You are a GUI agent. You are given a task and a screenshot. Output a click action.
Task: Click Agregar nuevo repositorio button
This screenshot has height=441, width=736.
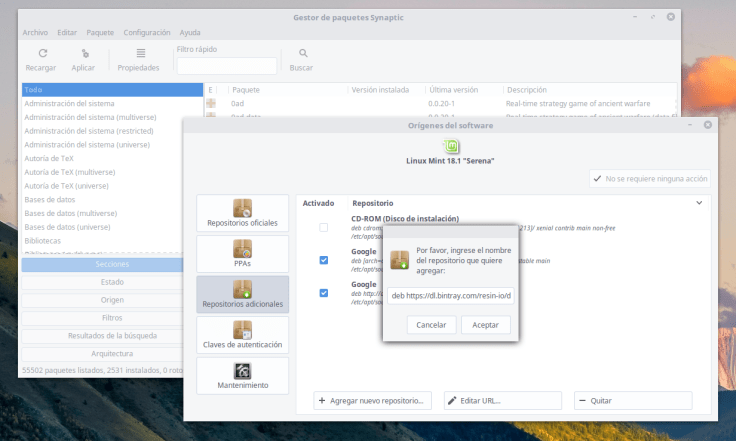(373, 400)
